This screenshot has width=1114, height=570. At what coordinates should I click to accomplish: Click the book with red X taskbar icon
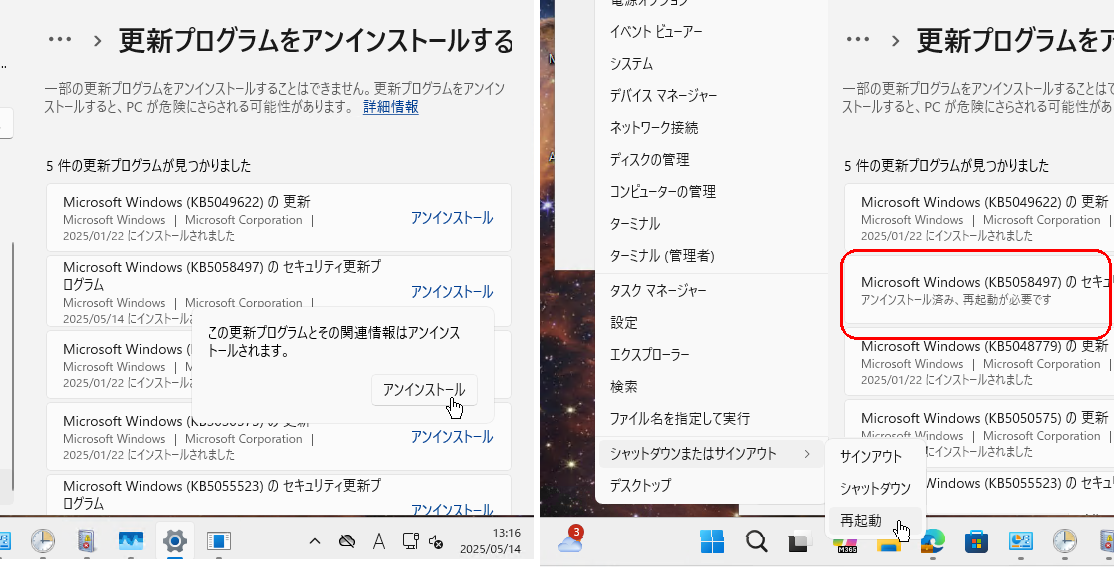(87, 542)
